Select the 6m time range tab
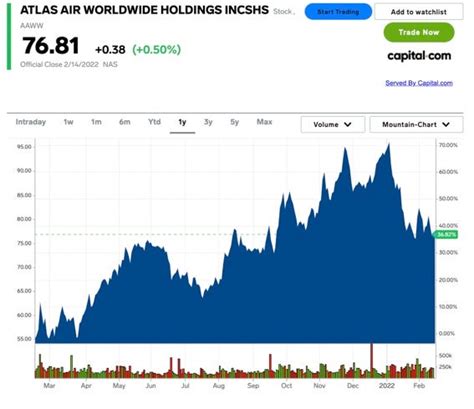474x409 pixels. pos(125,122)
